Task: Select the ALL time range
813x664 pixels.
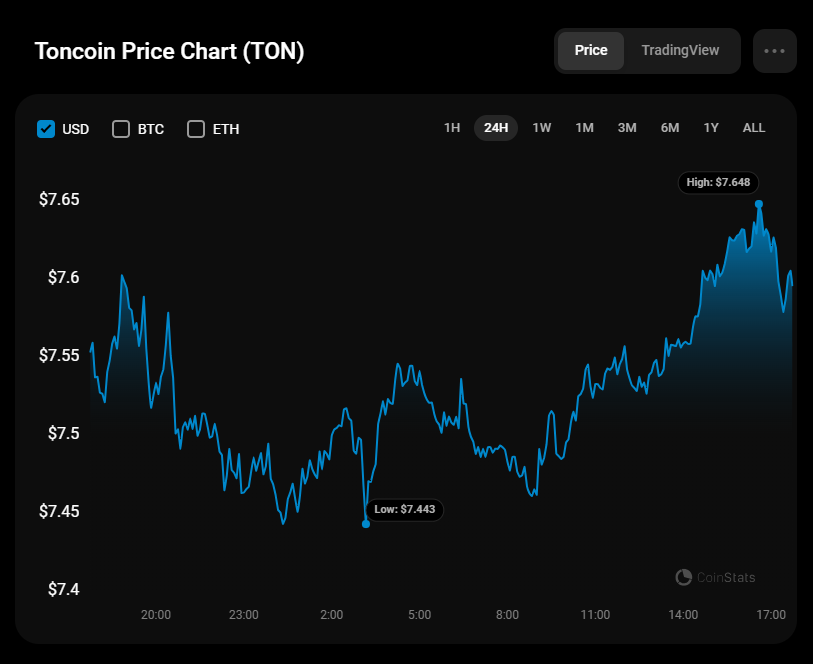Action: tap(754, 128)
